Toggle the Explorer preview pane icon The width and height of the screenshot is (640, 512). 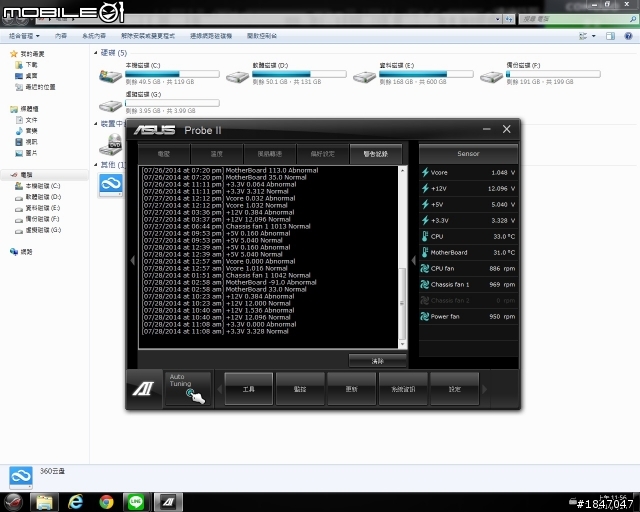pyautogui.click(x=610, y=36)
